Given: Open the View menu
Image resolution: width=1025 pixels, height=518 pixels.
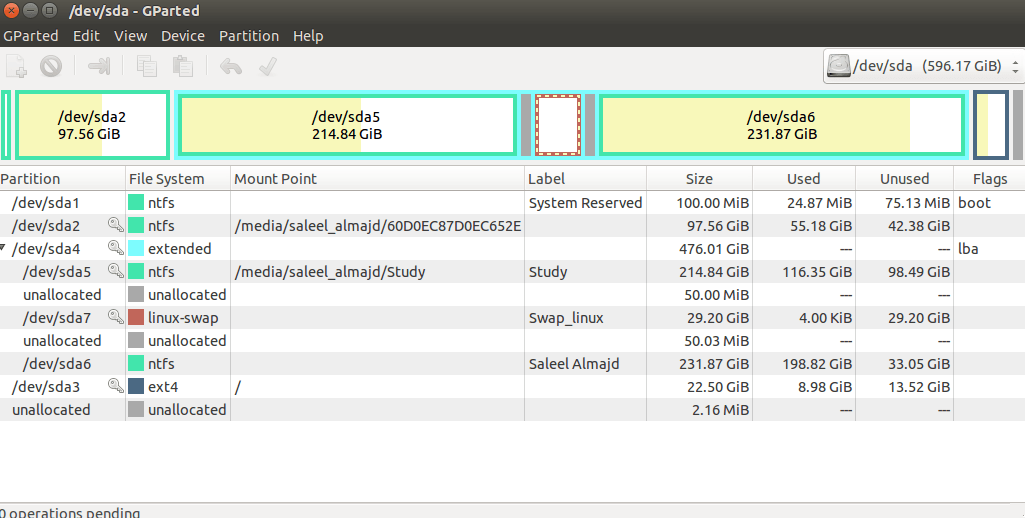Looking at the screenshot, I should coord(130,36).
